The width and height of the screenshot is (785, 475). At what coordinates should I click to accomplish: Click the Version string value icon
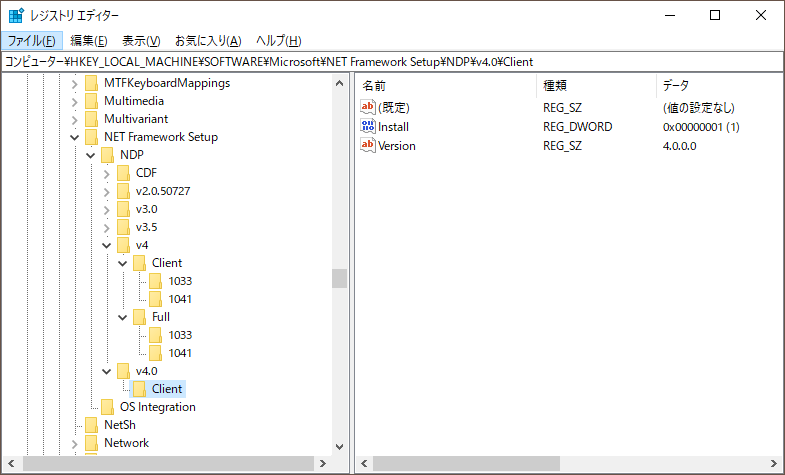367,145
